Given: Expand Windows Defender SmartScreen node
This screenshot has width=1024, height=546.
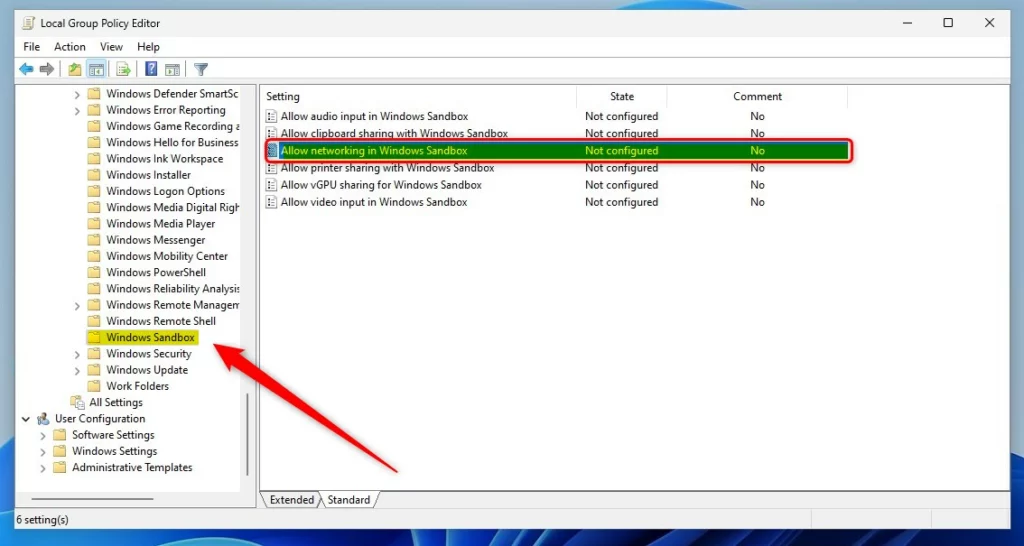Looking at the screenshot, I should (77, 94).
